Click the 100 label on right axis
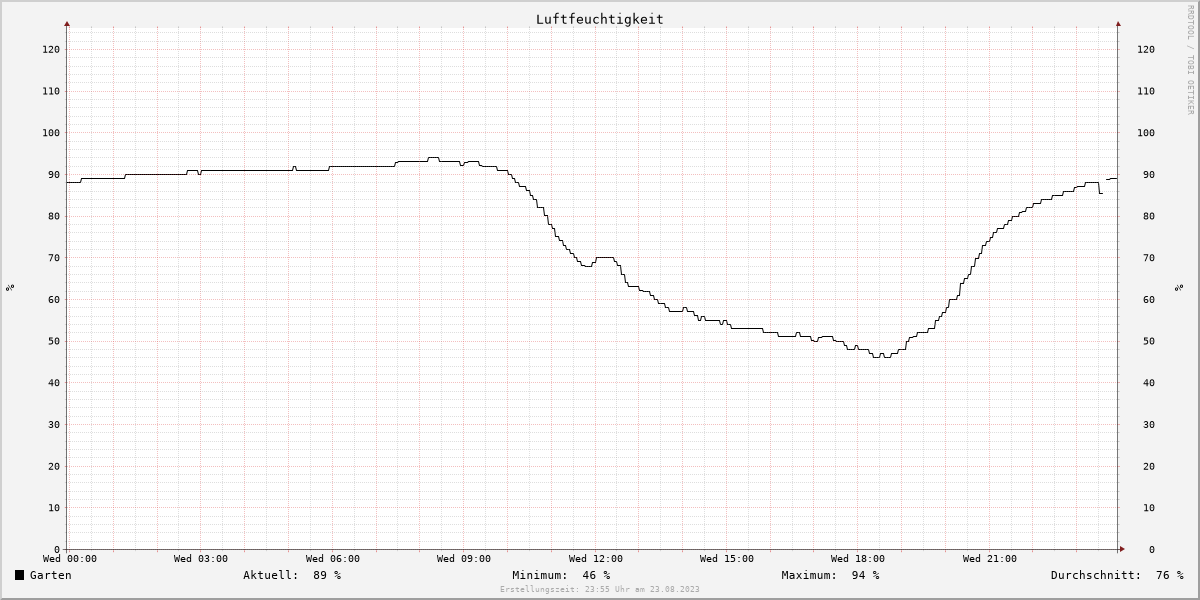 click(x=1146, y=133)
